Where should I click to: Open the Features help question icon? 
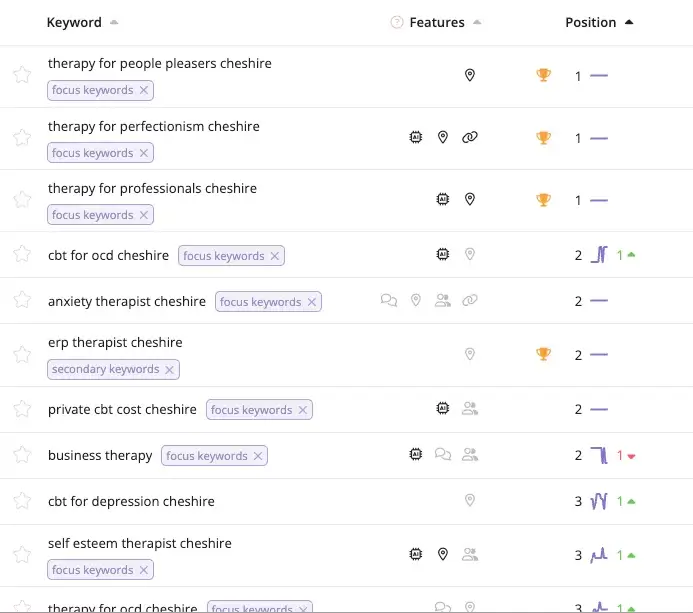click(x=396, y=22)
